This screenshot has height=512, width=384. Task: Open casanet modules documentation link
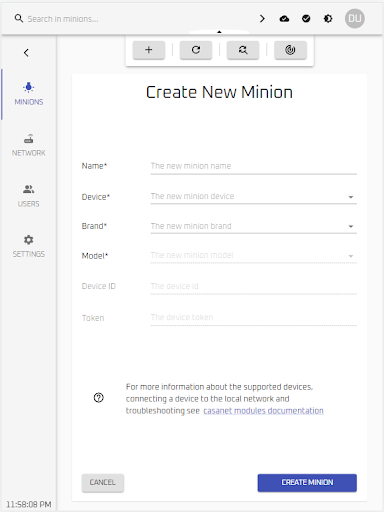point(263,411)
